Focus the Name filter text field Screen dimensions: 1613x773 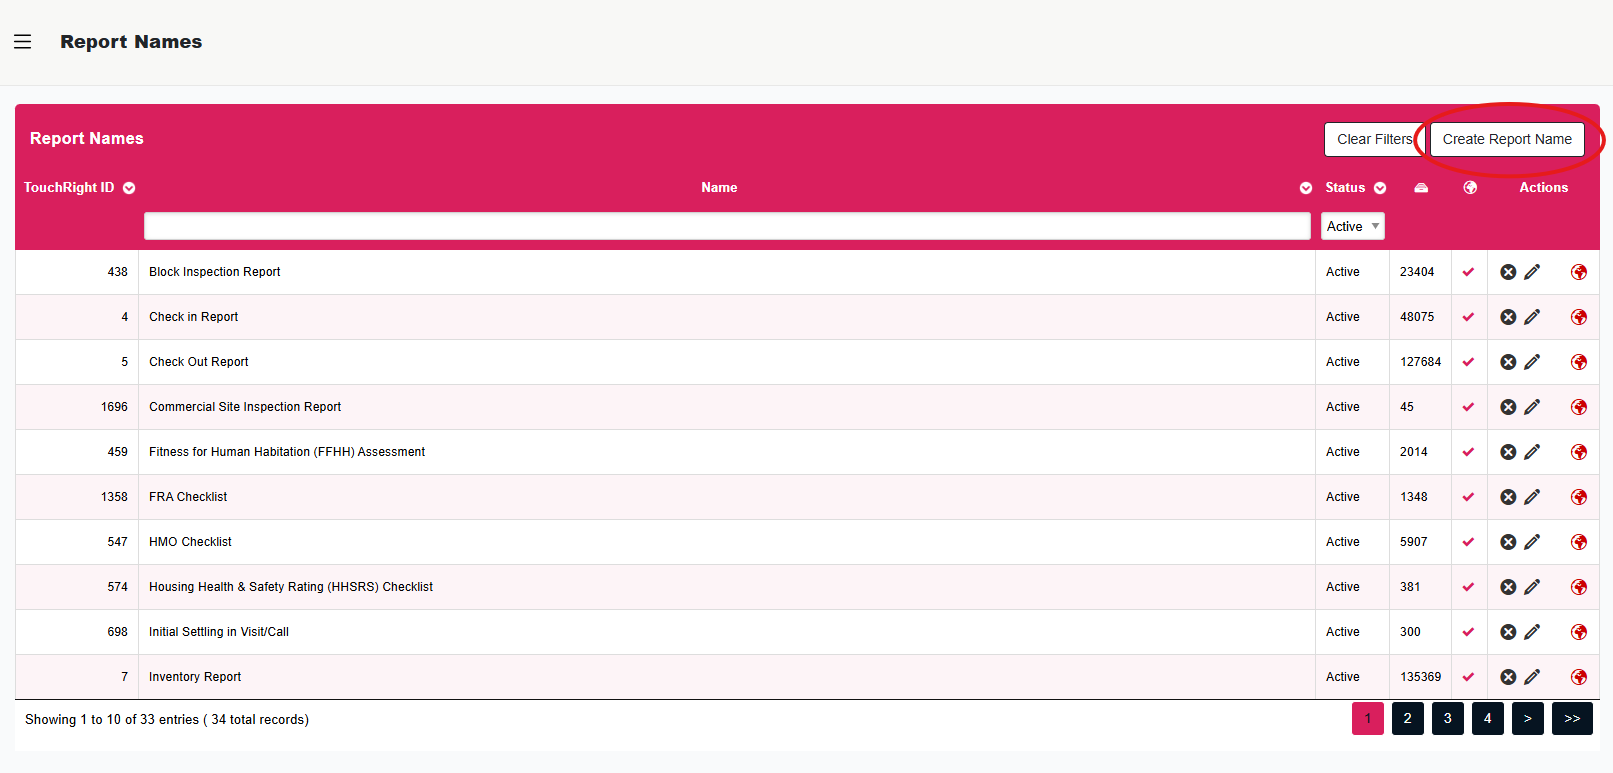click(x=727, y=226)
